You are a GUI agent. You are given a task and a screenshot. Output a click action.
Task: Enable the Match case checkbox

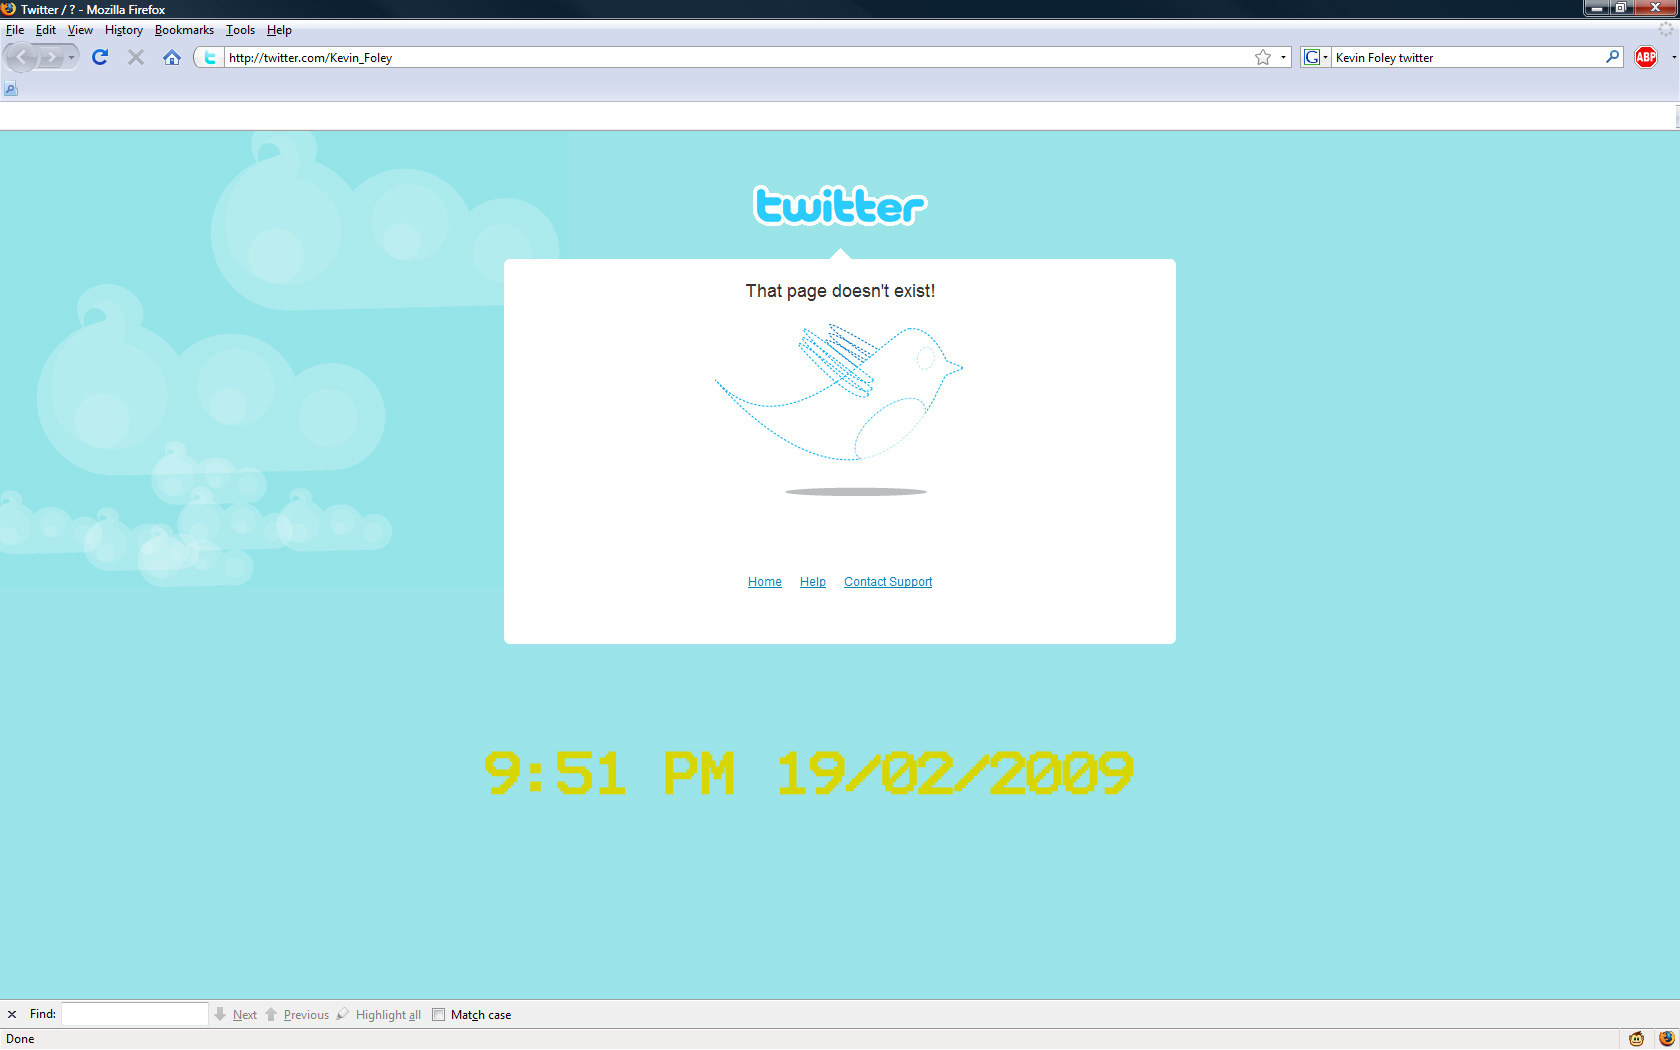438,1014
